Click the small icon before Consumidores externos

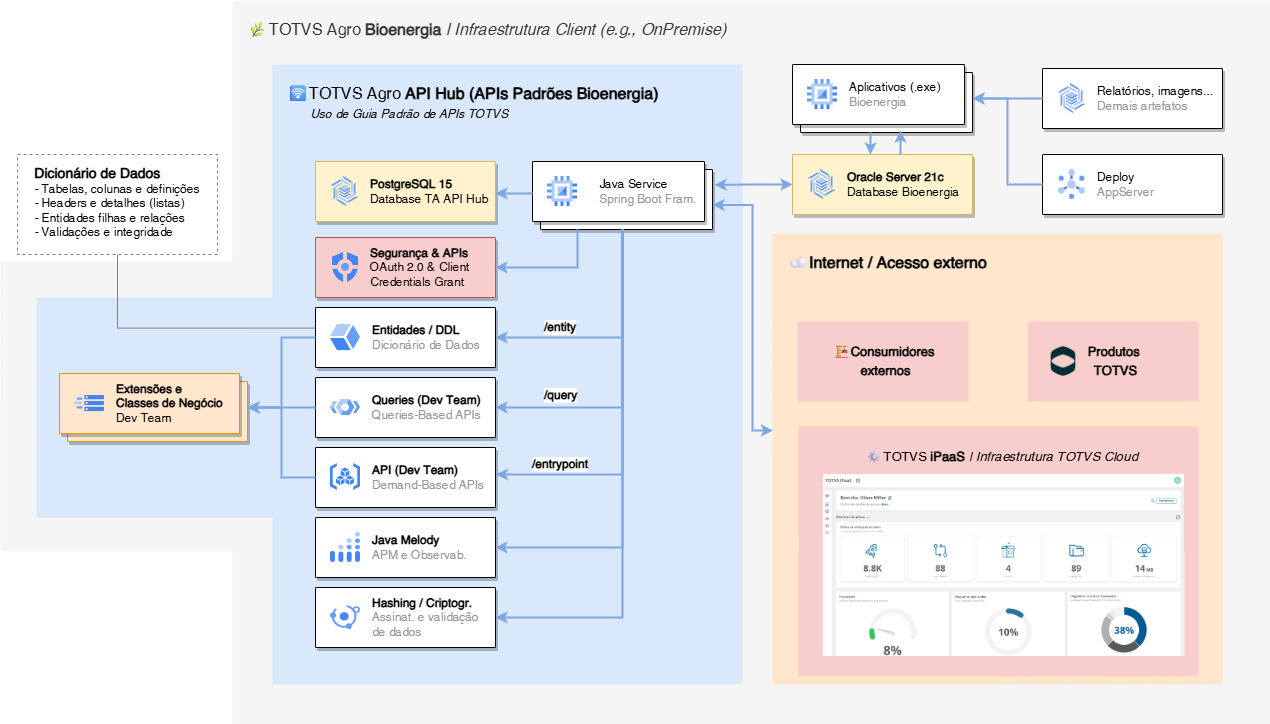pyautogui.click(x=841, y=352)
